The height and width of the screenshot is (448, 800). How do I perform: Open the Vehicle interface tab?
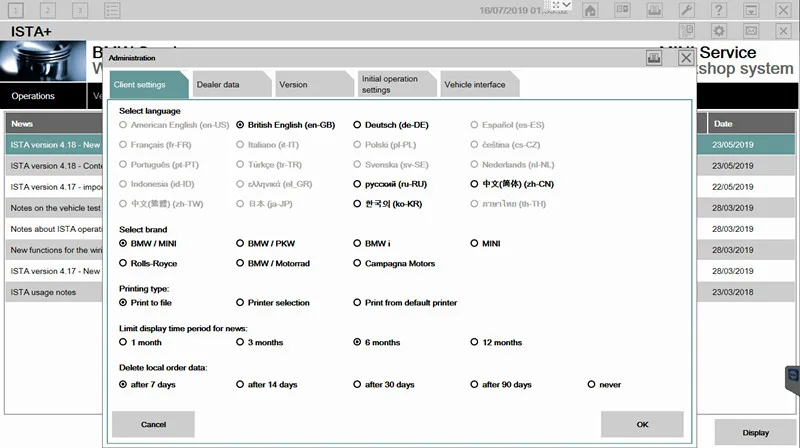(x=478, y=84)
